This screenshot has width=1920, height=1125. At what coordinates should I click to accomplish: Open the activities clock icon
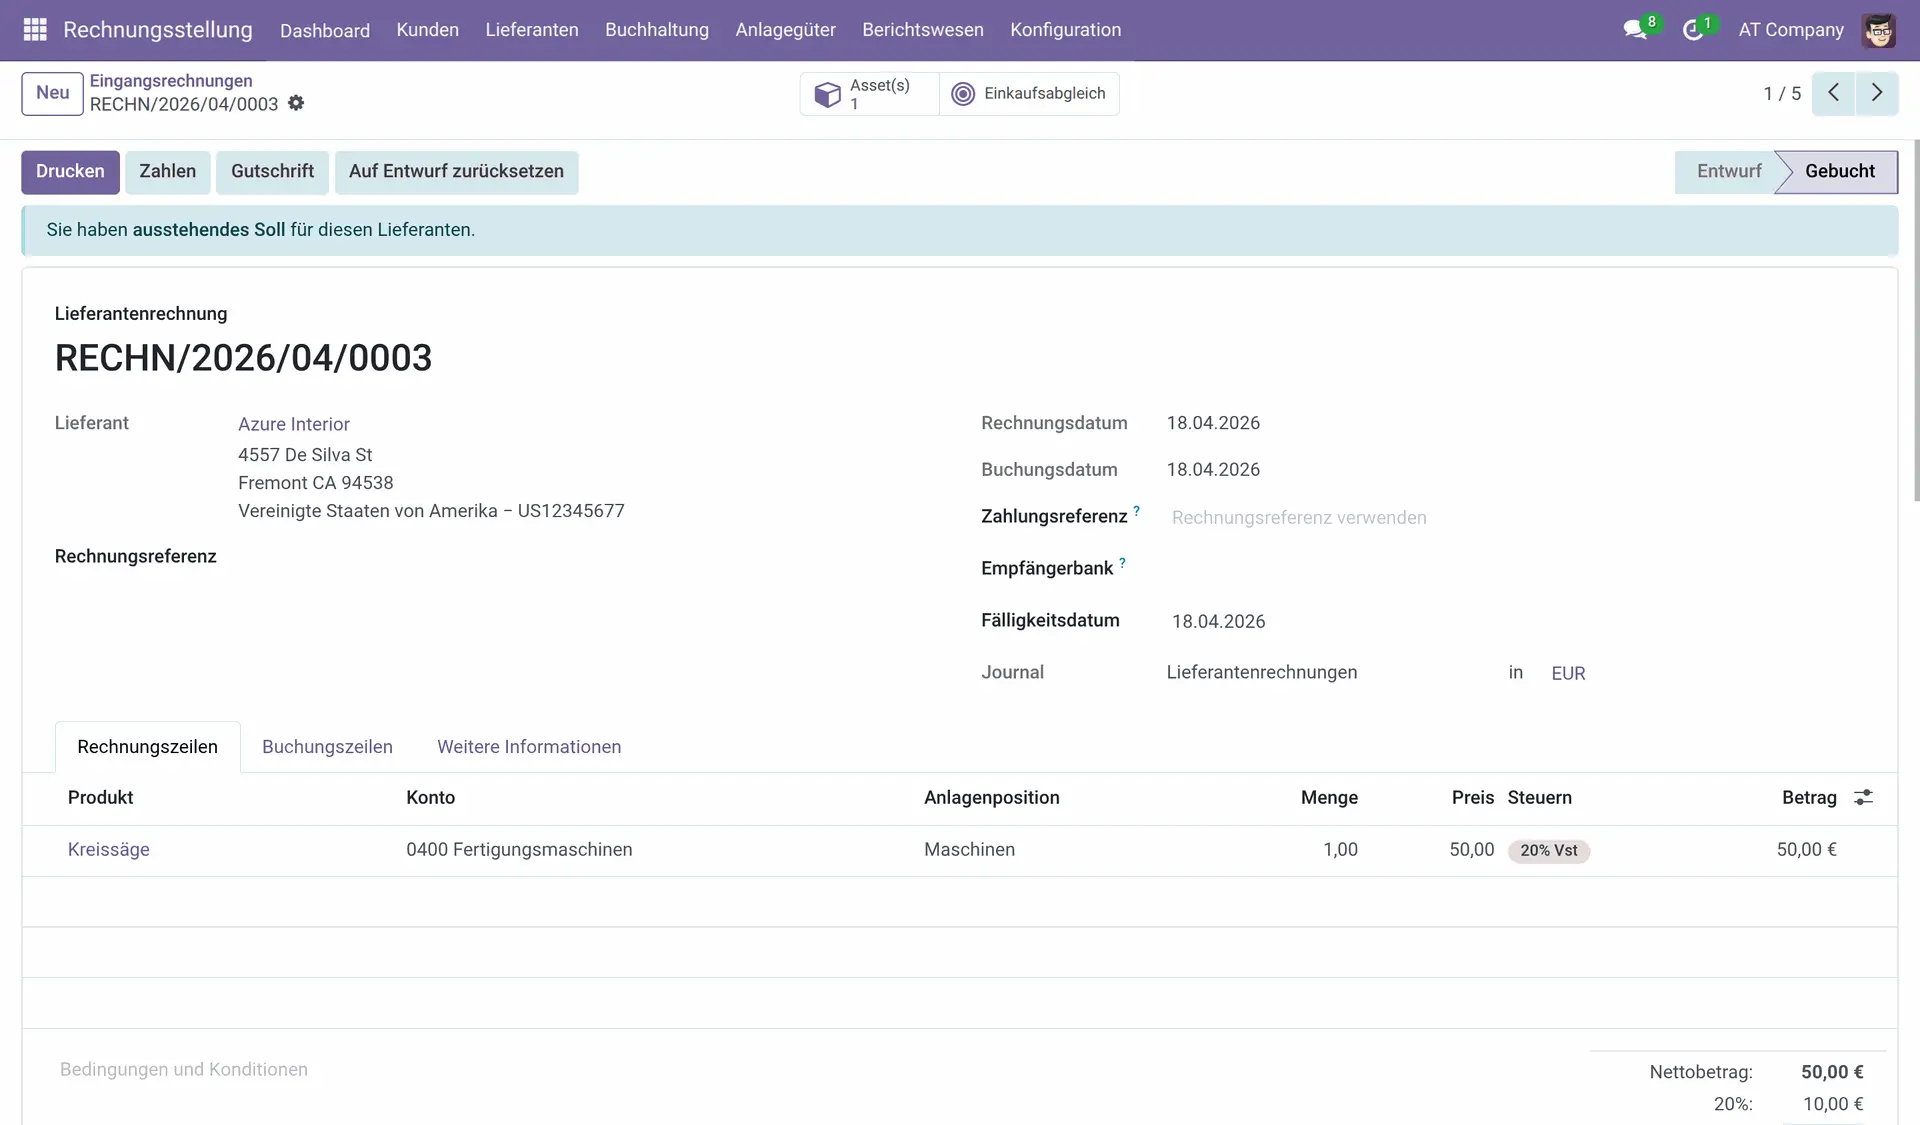1692,30
